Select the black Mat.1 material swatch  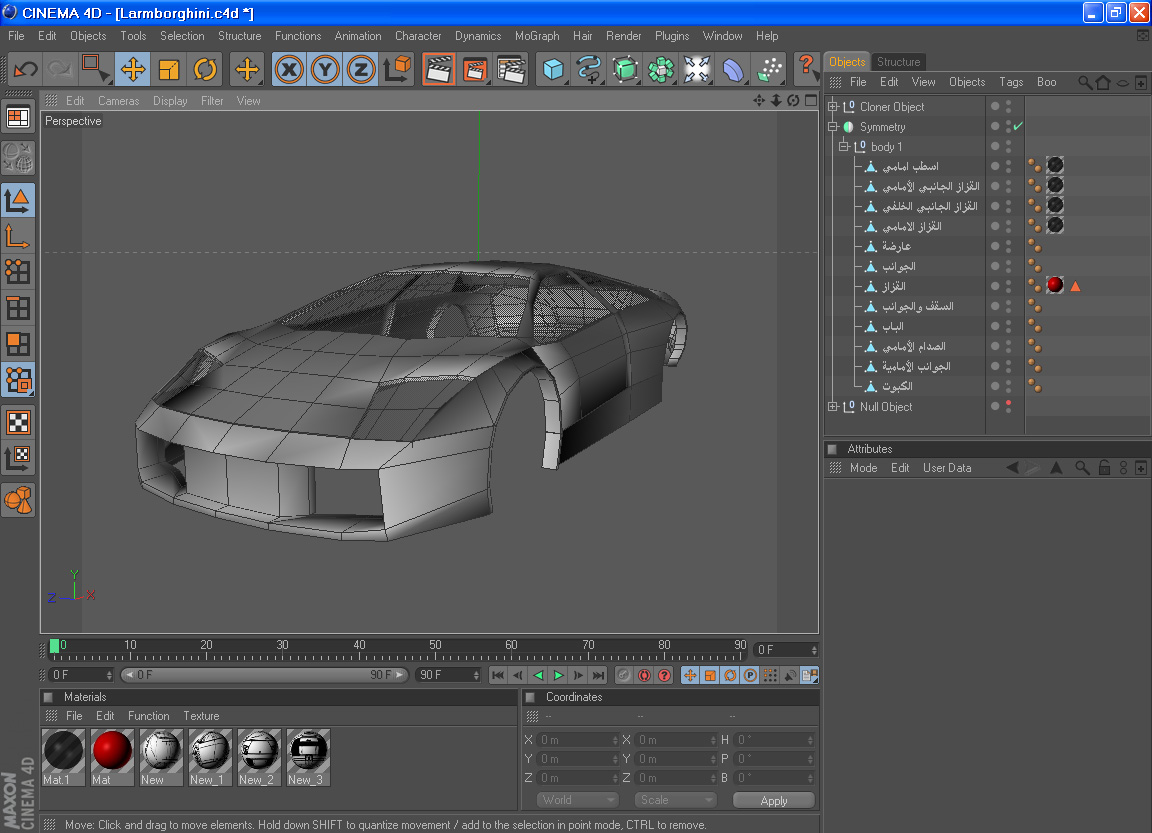[63, 757]
